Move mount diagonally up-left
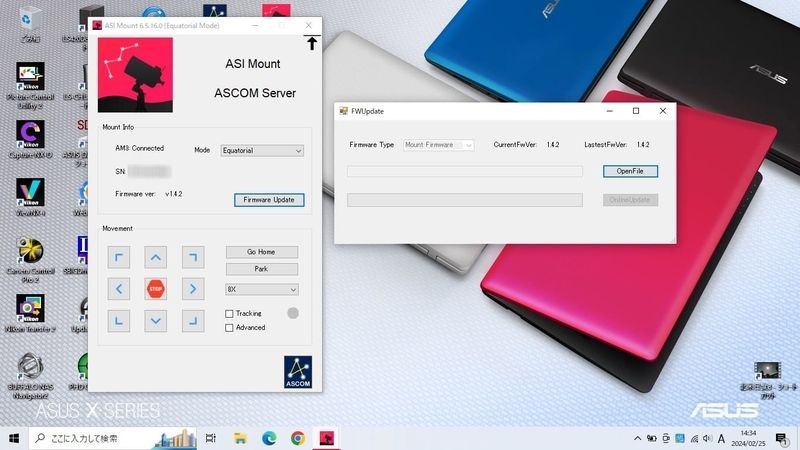The height and width of the screenshot is (450, 800). pos(119,258)
